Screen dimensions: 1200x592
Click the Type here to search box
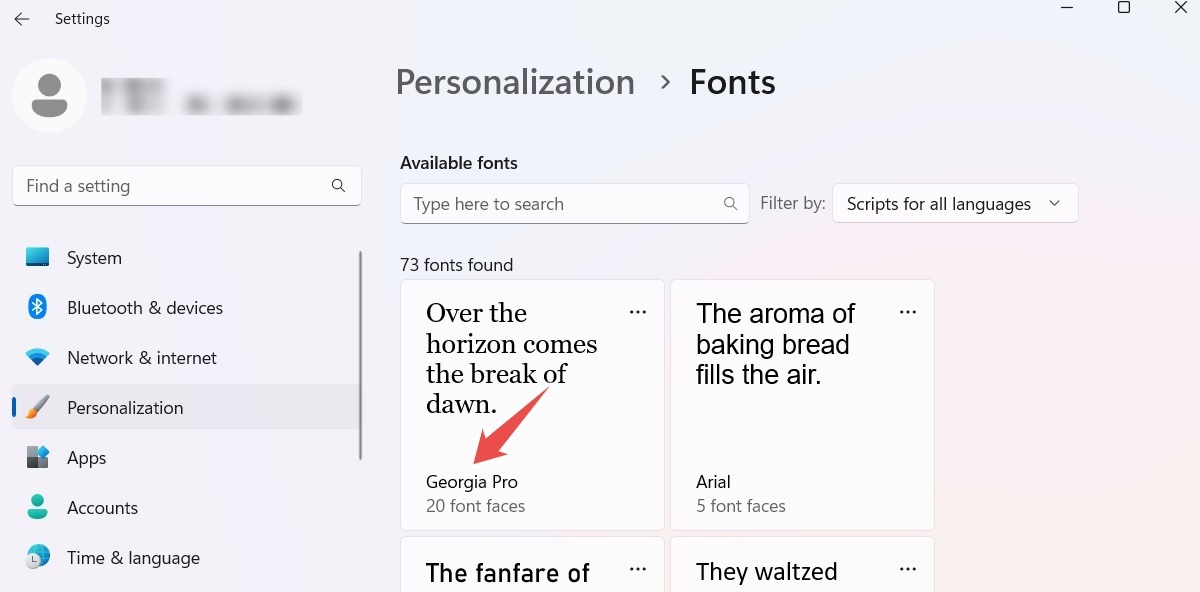560,203
